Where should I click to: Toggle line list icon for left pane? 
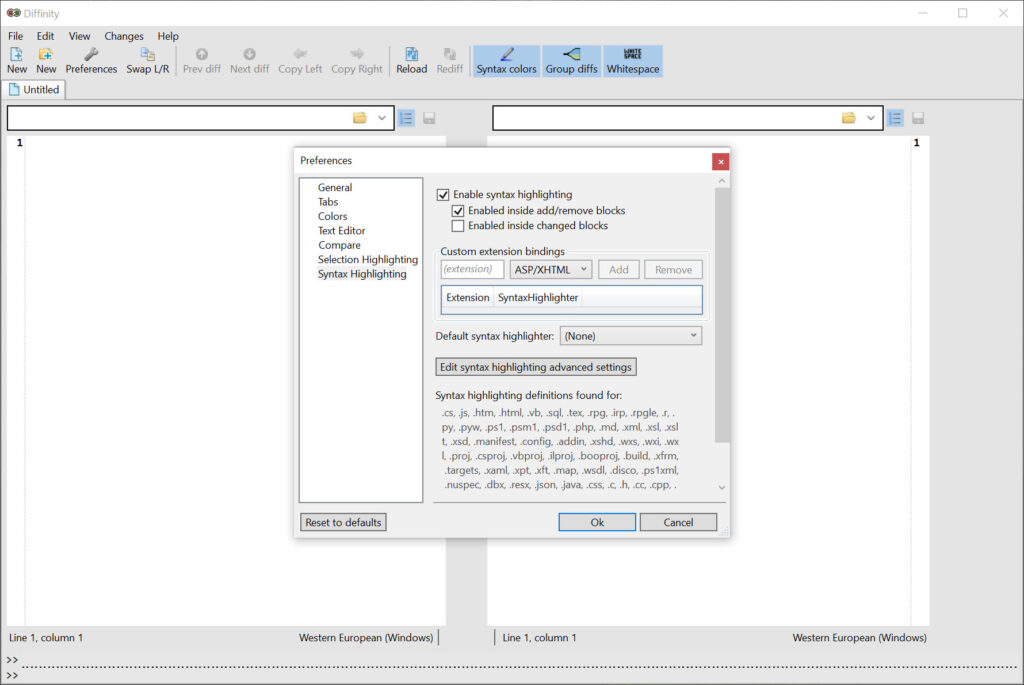pyautogui.click(x=406, y=118)
